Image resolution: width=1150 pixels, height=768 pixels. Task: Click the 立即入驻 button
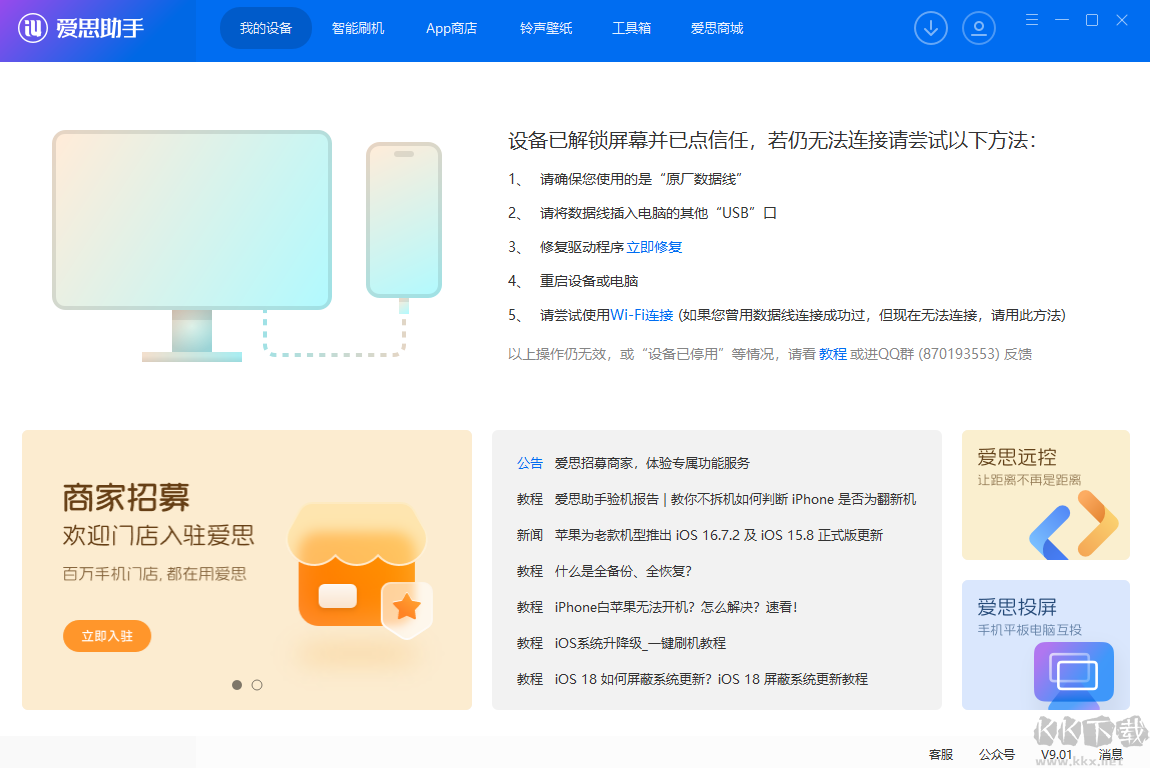pyautogui.click(x=107, y=636)
